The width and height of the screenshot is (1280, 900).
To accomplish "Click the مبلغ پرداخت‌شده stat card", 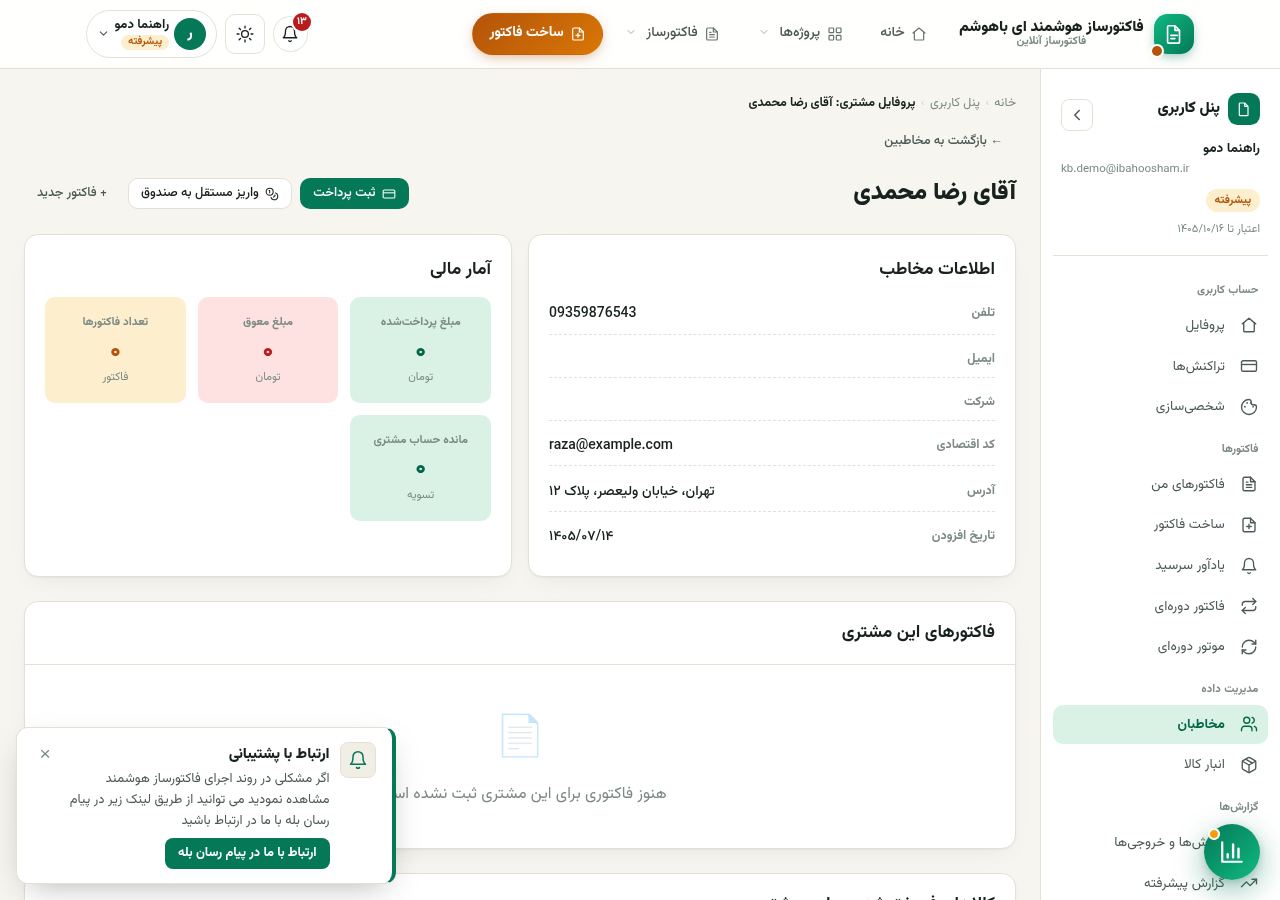I will [x=420, y=350].
